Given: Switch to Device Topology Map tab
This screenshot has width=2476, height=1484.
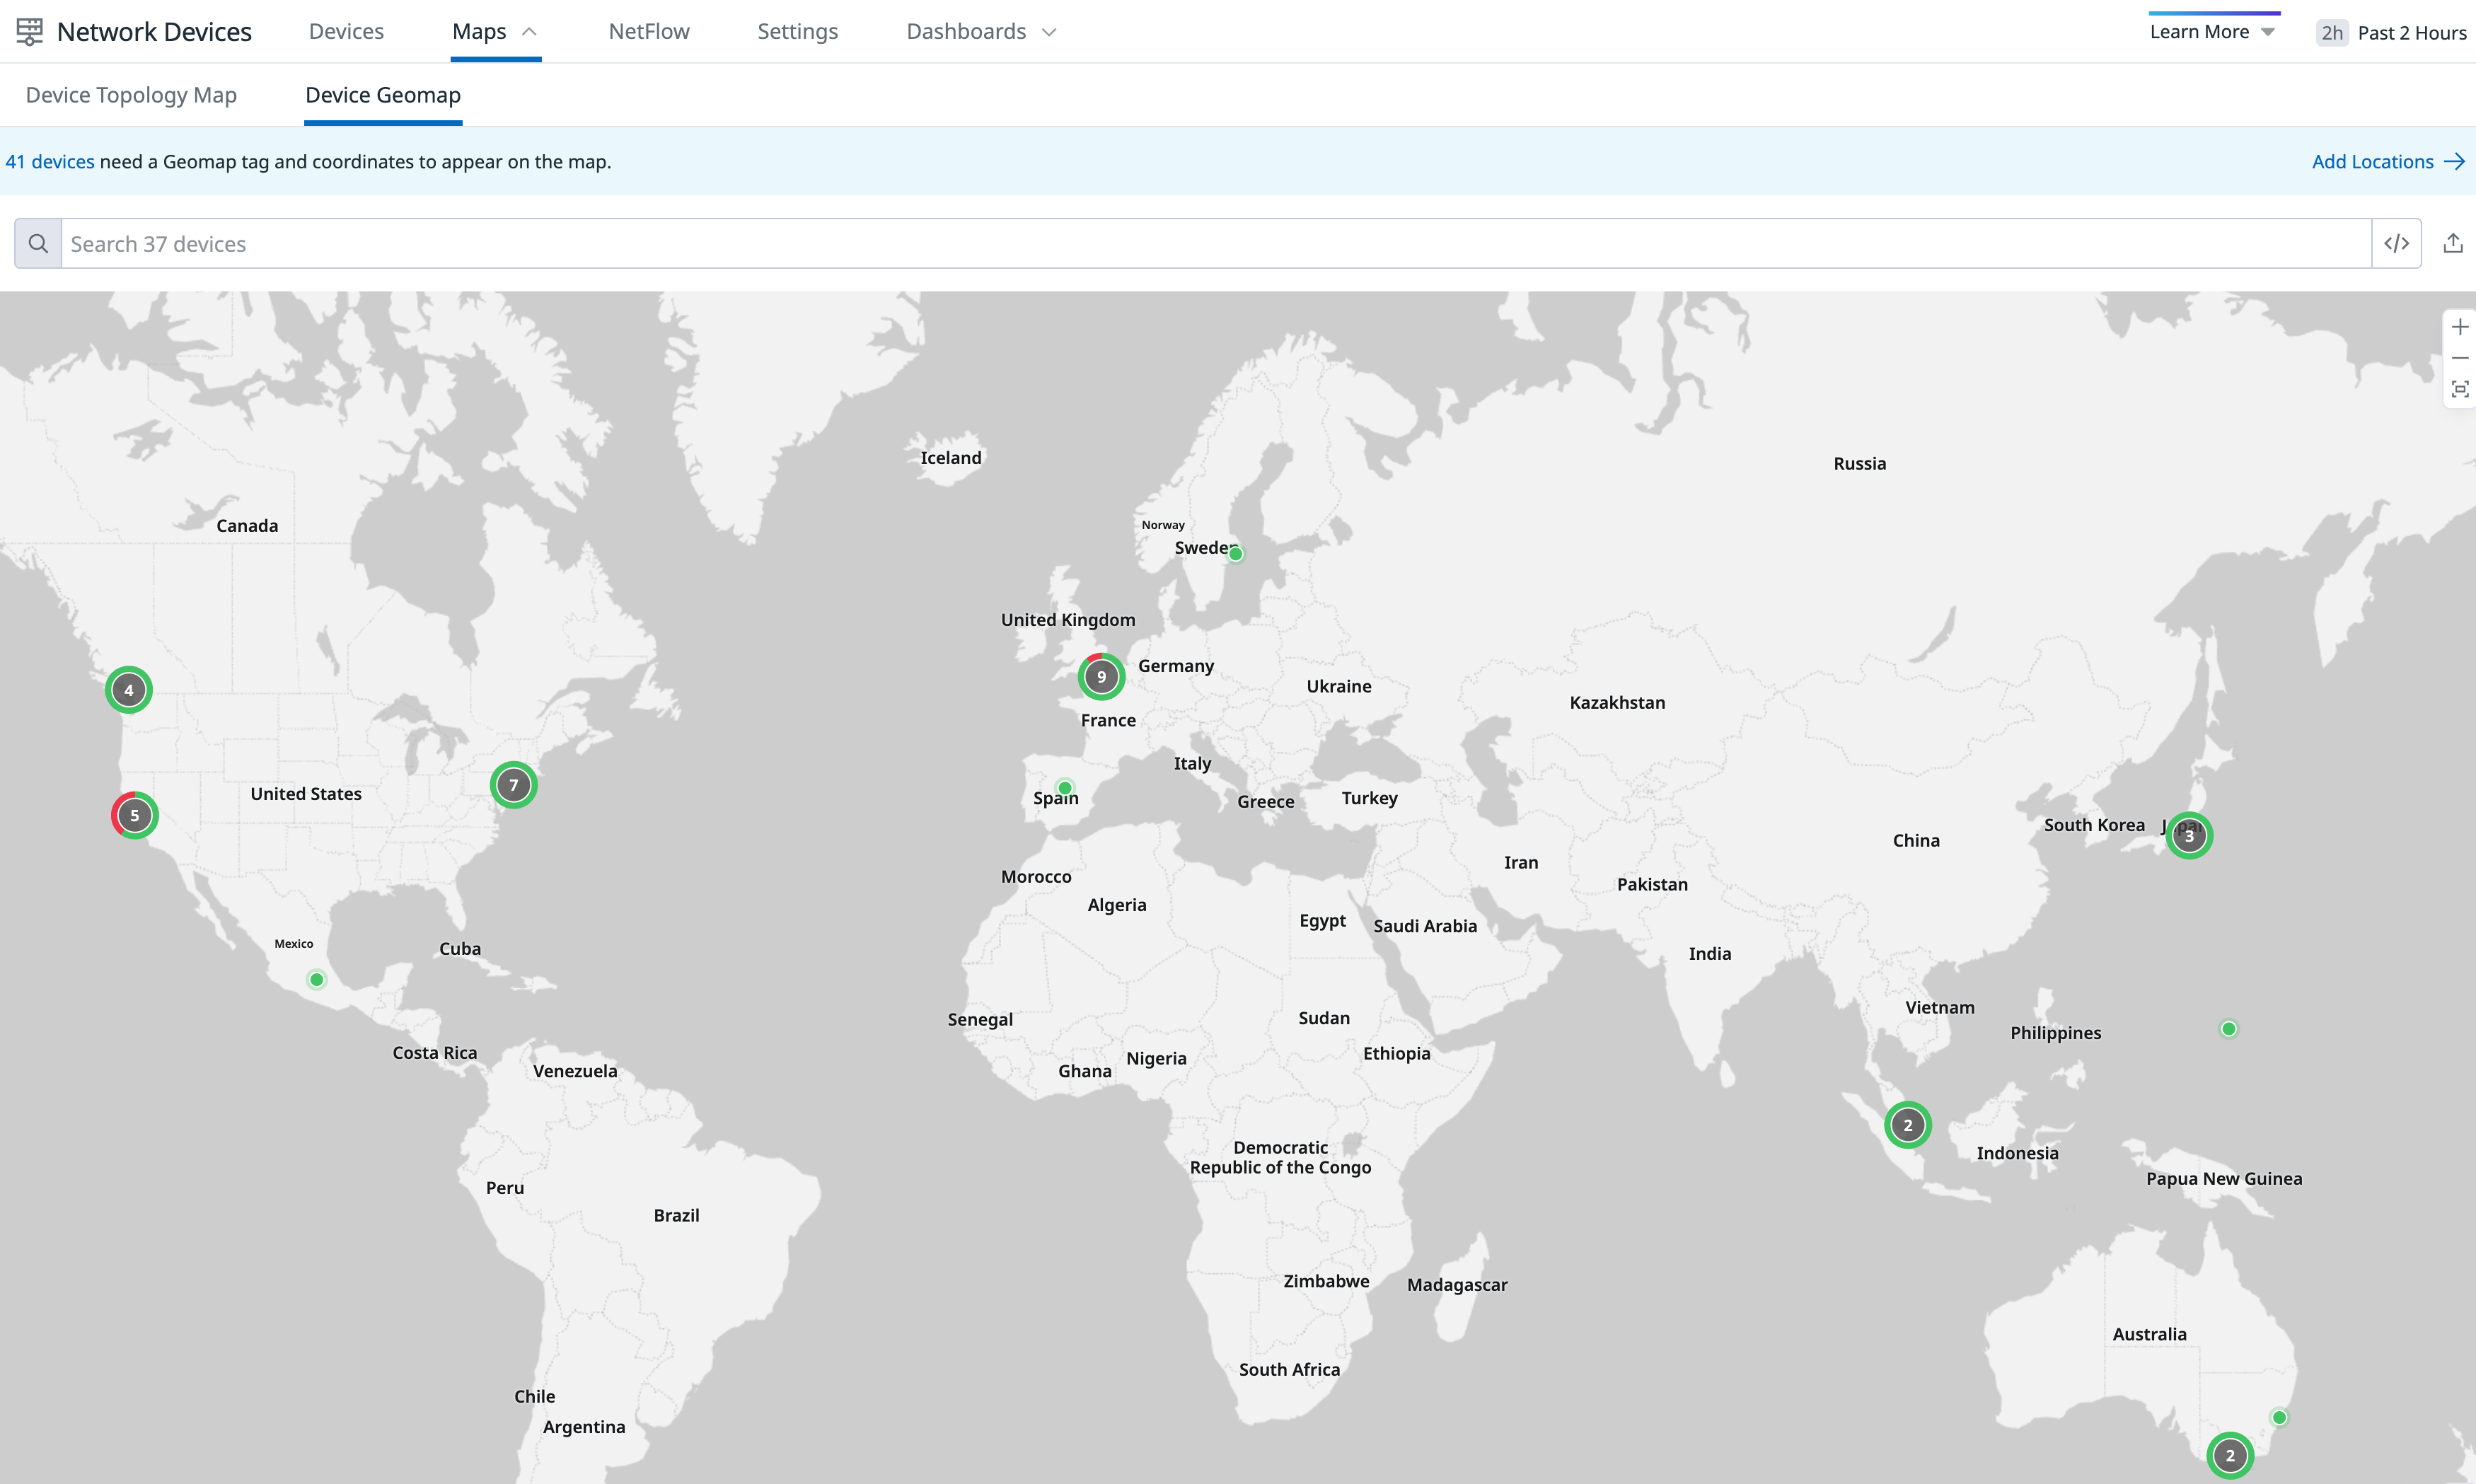Looking at the screenshot, I should (131, 95).
